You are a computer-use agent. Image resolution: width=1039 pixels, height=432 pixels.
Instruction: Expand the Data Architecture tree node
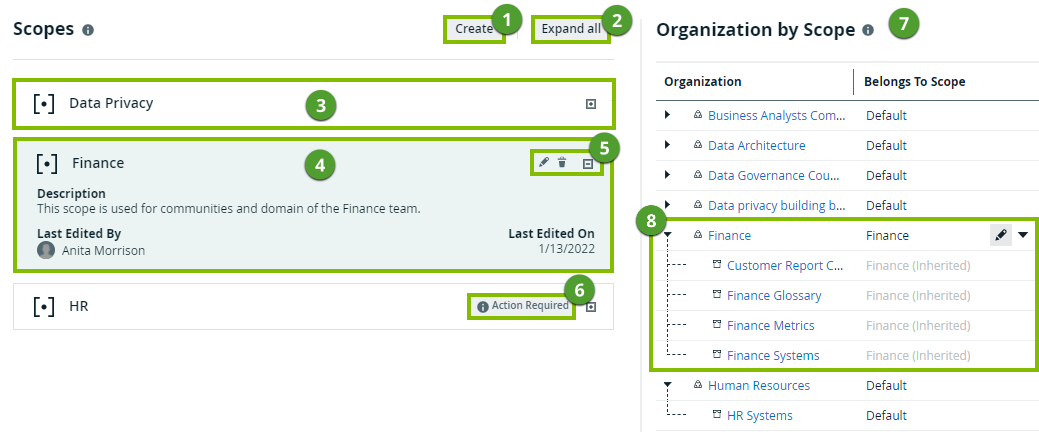668,146
